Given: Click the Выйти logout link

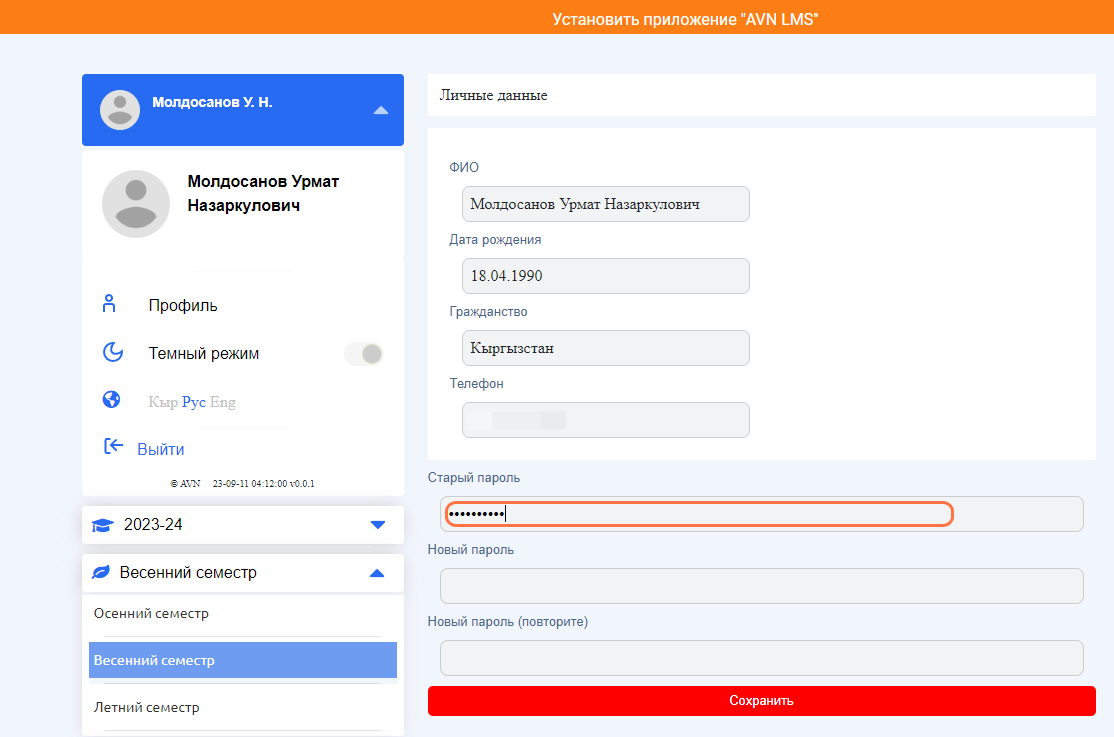Looking at the screenshot, I should click(160, 449).
